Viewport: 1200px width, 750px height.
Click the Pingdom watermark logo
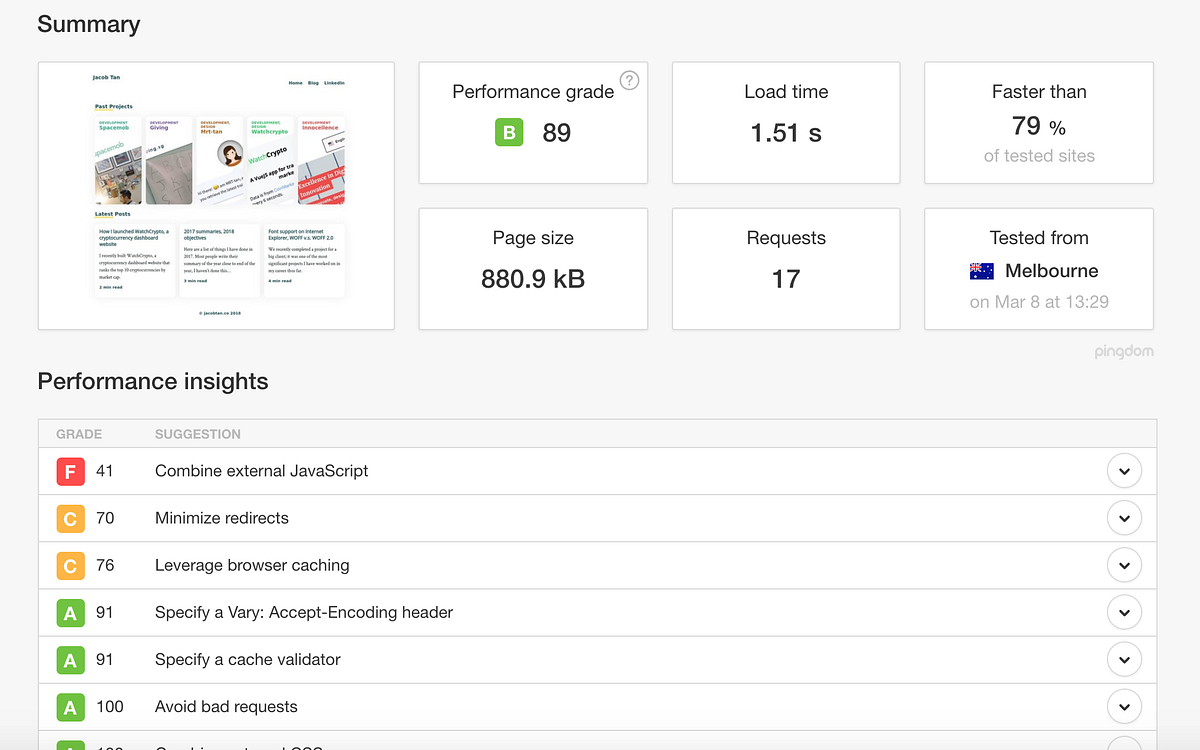[1126, 351]
